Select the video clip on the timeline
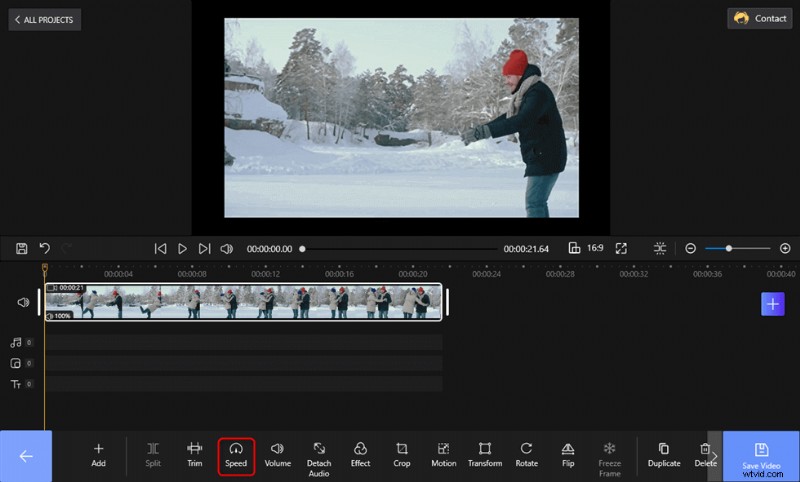Image resolution: width=800 pixels, height=482 pixels. [243, 302]
